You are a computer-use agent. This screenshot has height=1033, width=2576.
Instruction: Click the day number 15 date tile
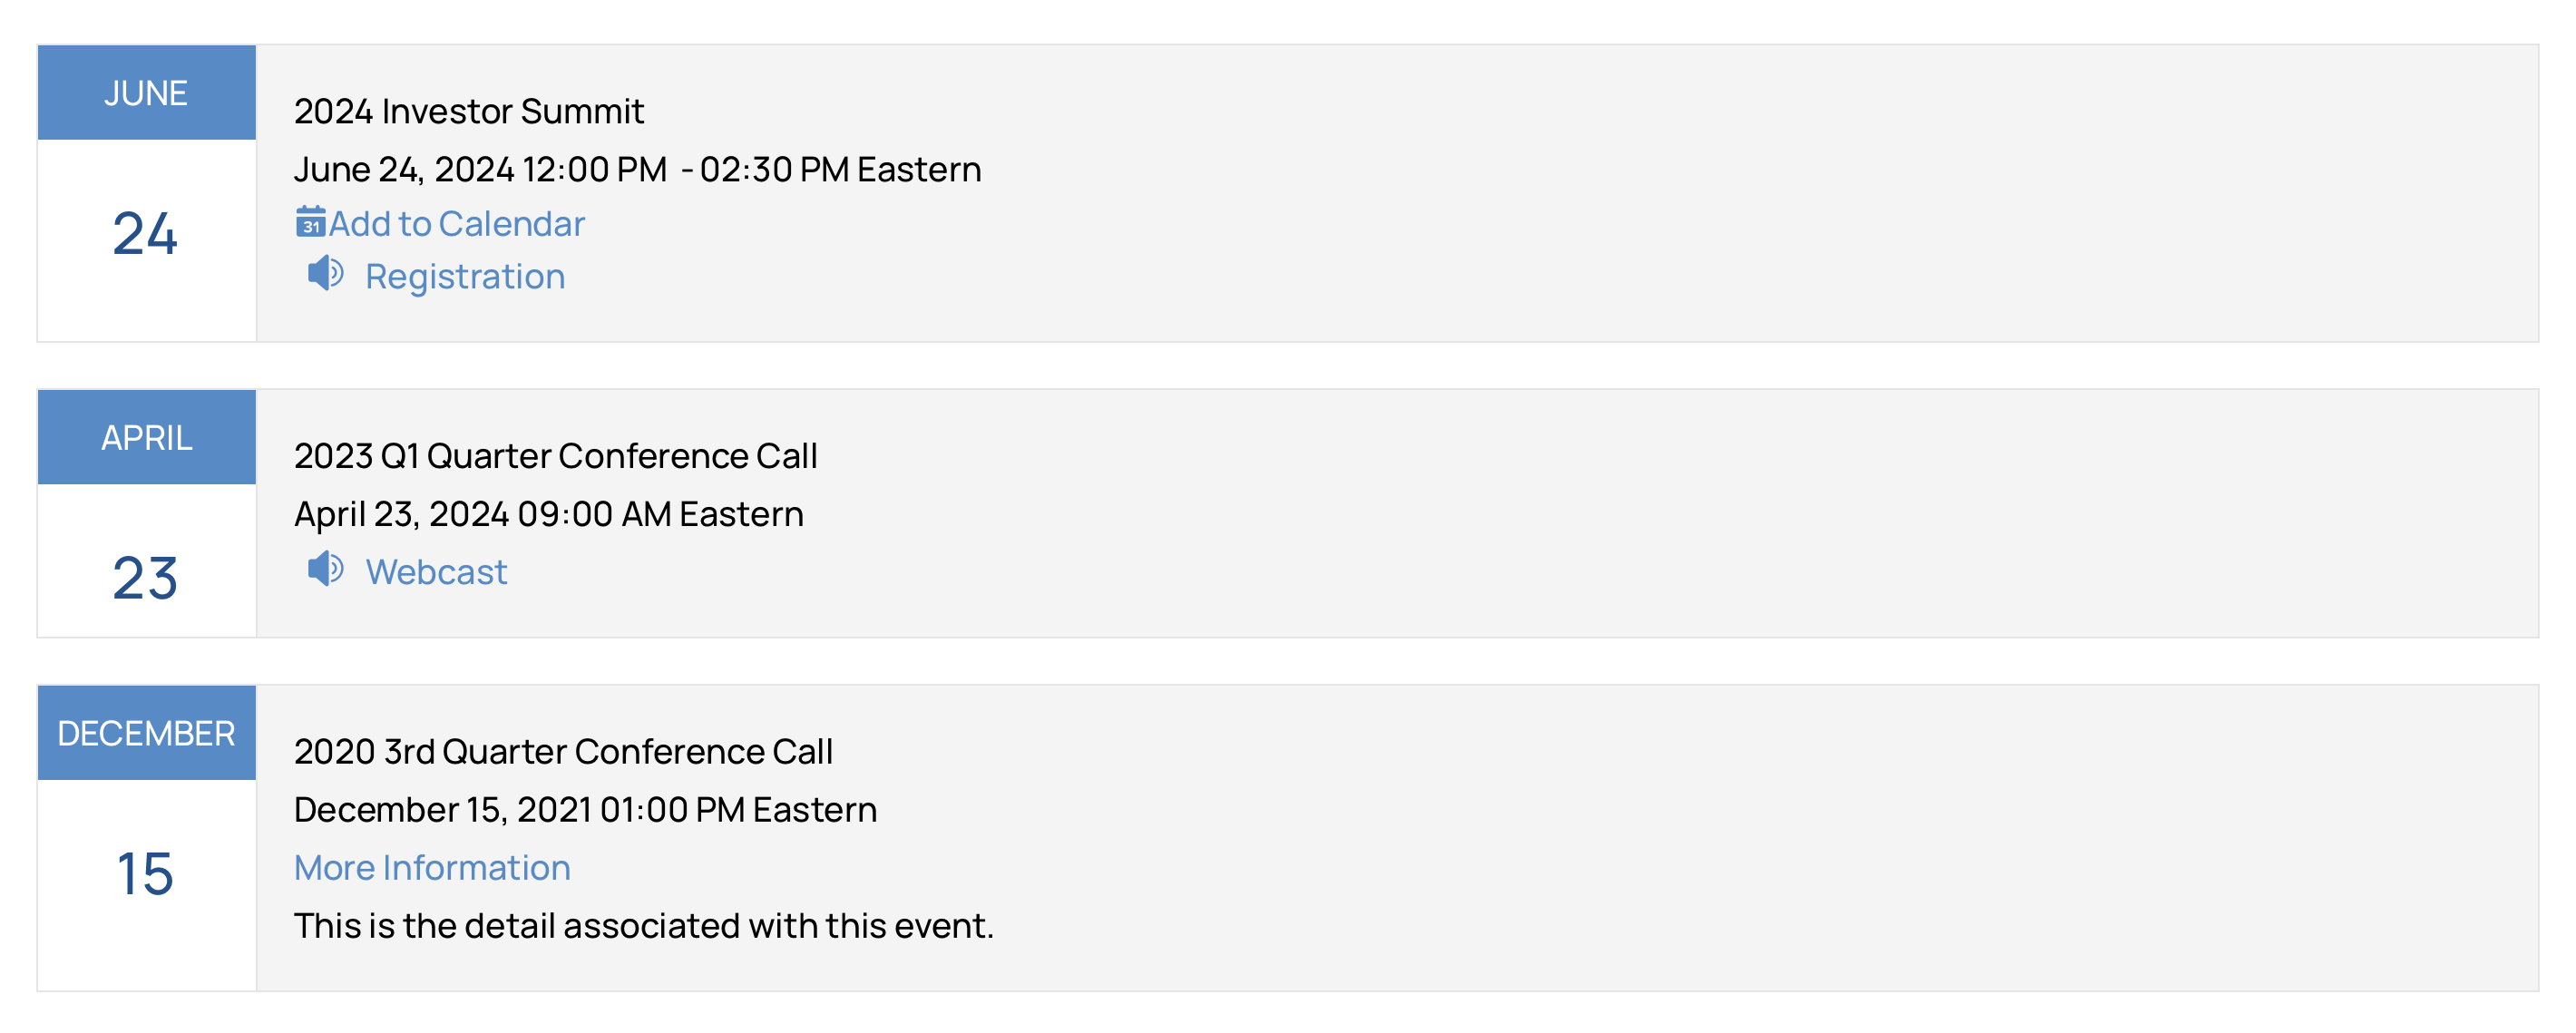coord(146,875)
